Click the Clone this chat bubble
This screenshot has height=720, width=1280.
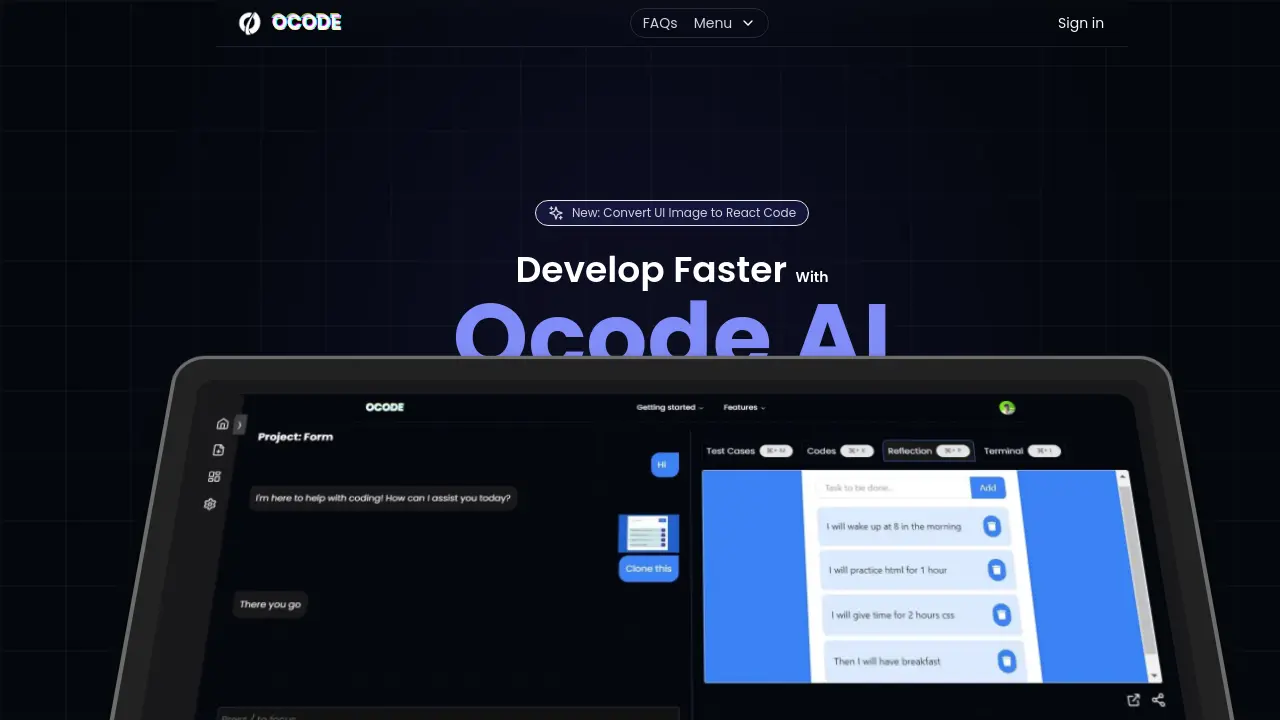coord(649,568)
